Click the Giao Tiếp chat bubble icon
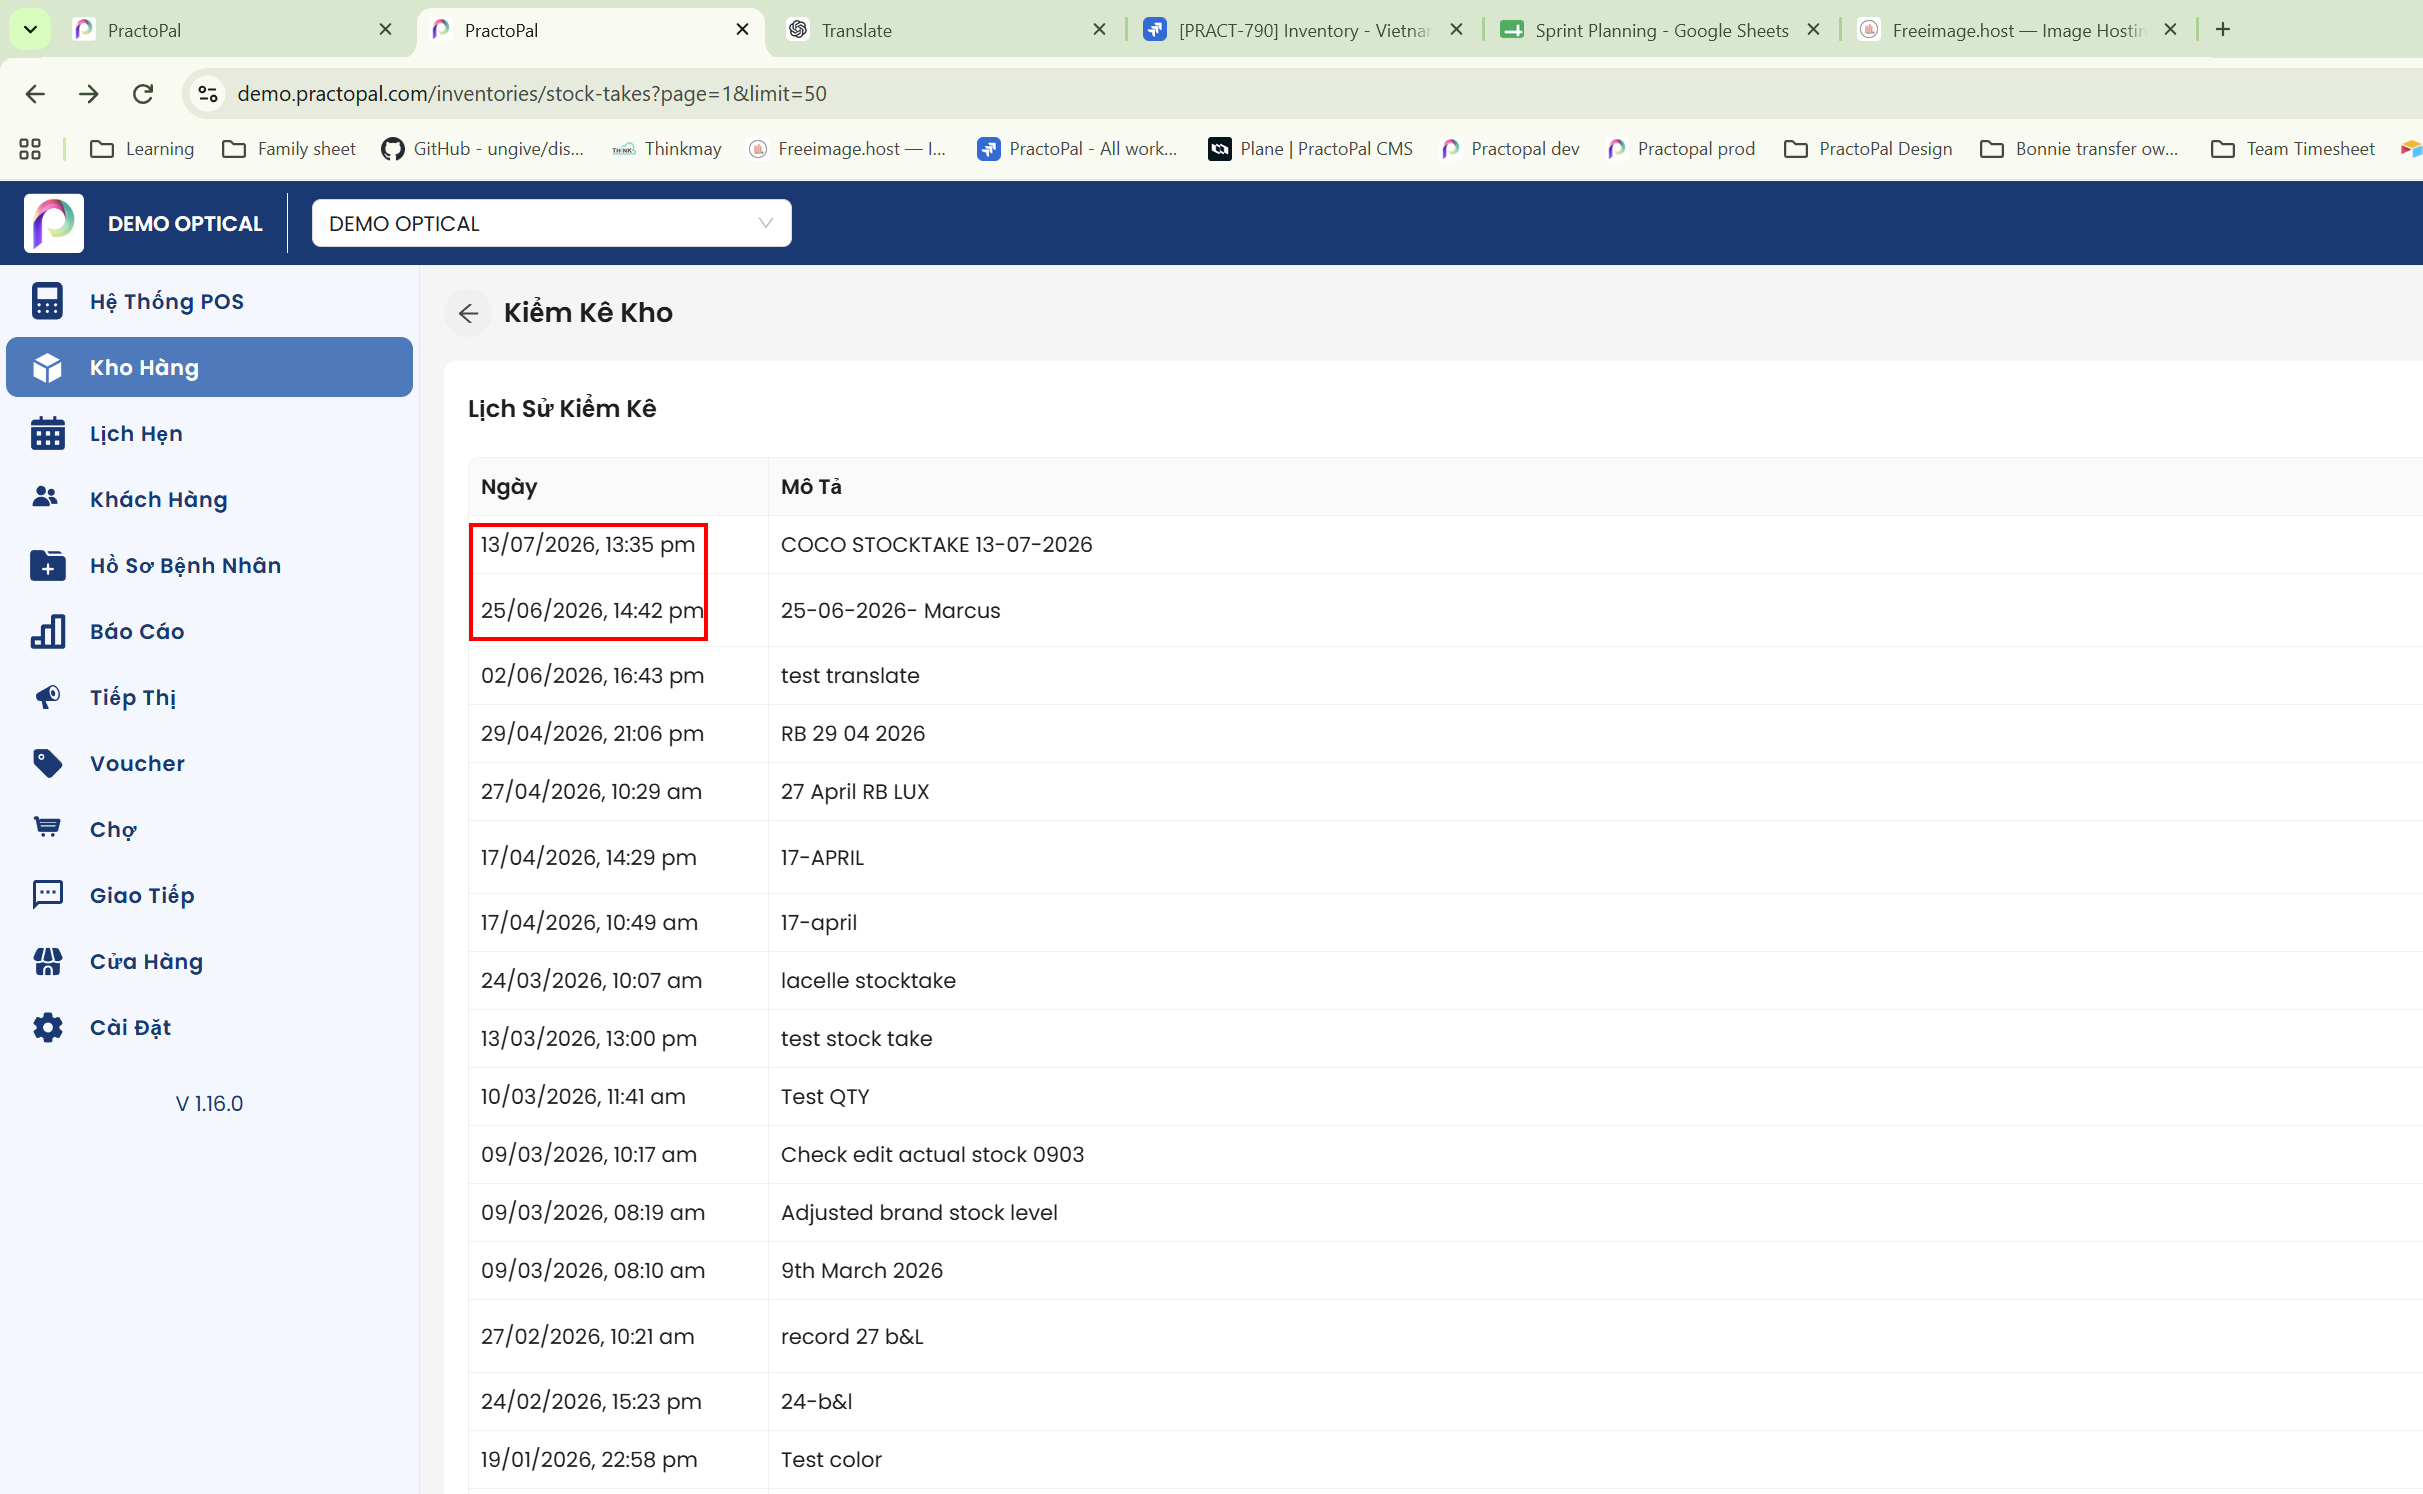 47,894
